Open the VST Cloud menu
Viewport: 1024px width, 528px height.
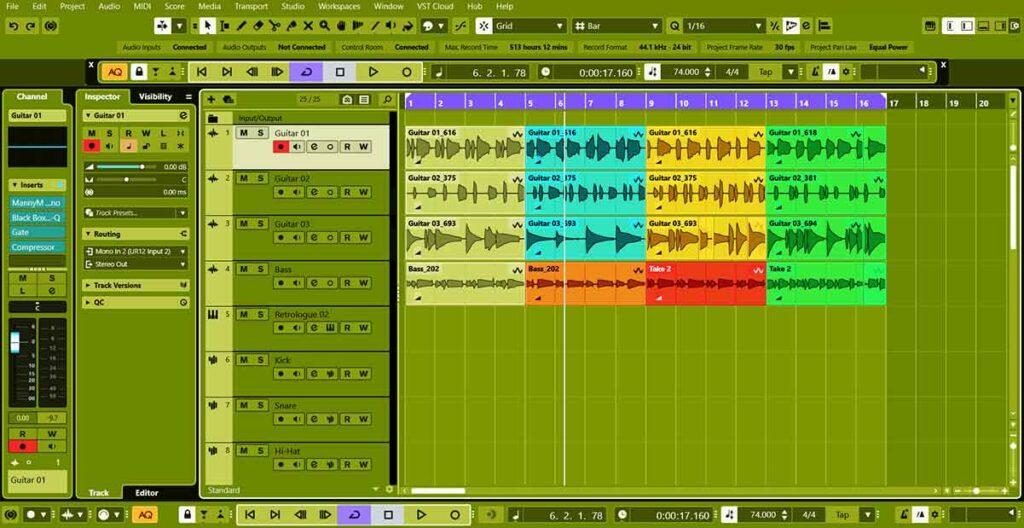pyautogui.click(x=436, y=6)
